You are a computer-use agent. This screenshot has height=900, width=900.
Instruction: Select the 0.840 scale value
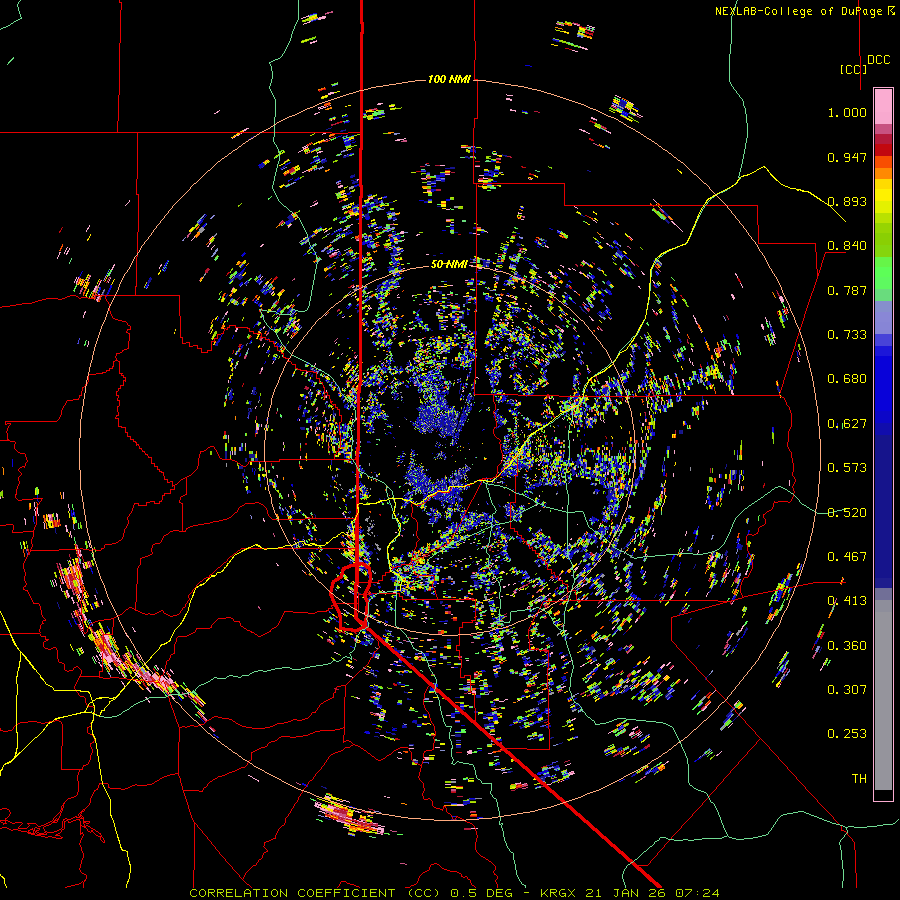pos(847,246)
